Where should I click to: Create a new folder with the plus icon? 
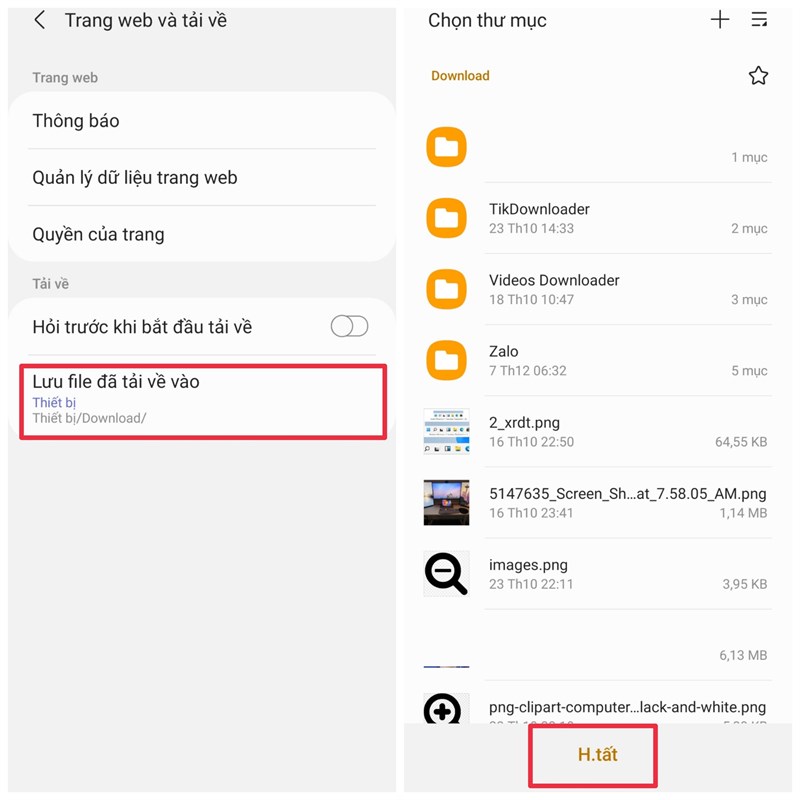click(x=720, y=20)
